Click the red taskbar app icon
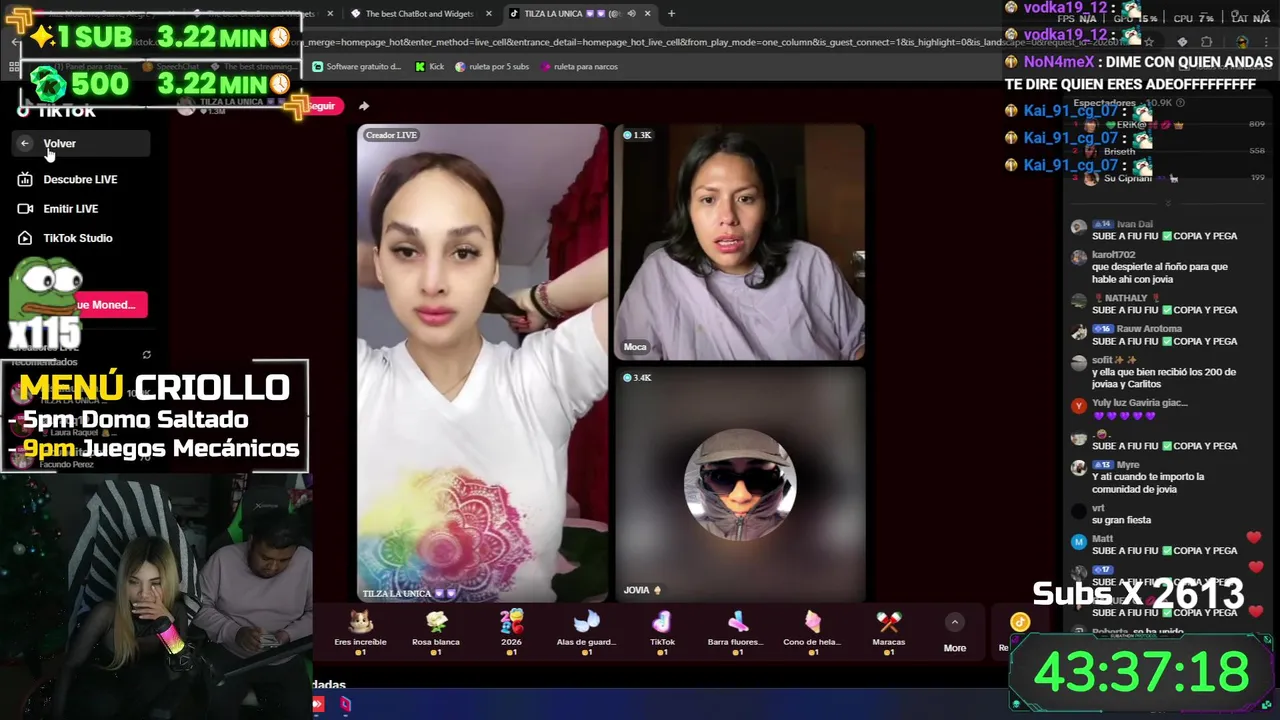The image size is (1280, 720). pos(318,704)
